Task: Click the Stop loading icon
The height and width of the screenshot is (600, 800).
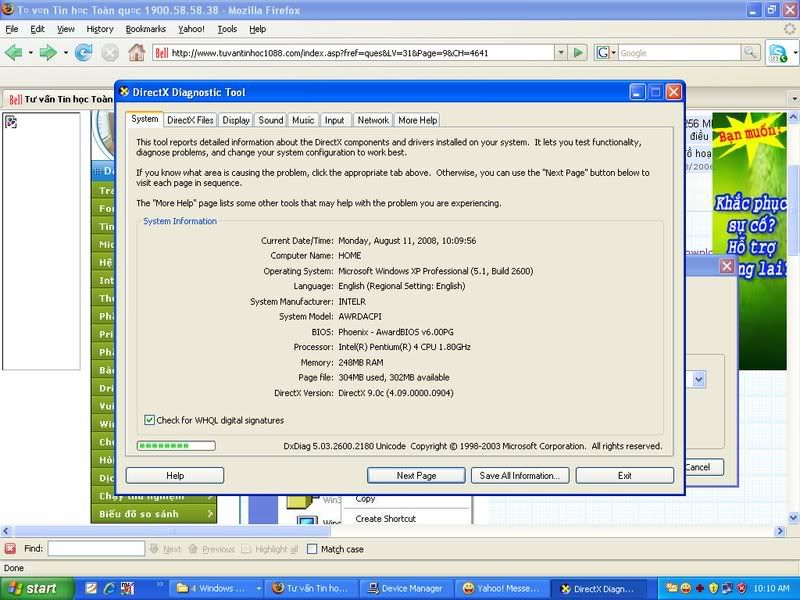Action: point(110,53)
